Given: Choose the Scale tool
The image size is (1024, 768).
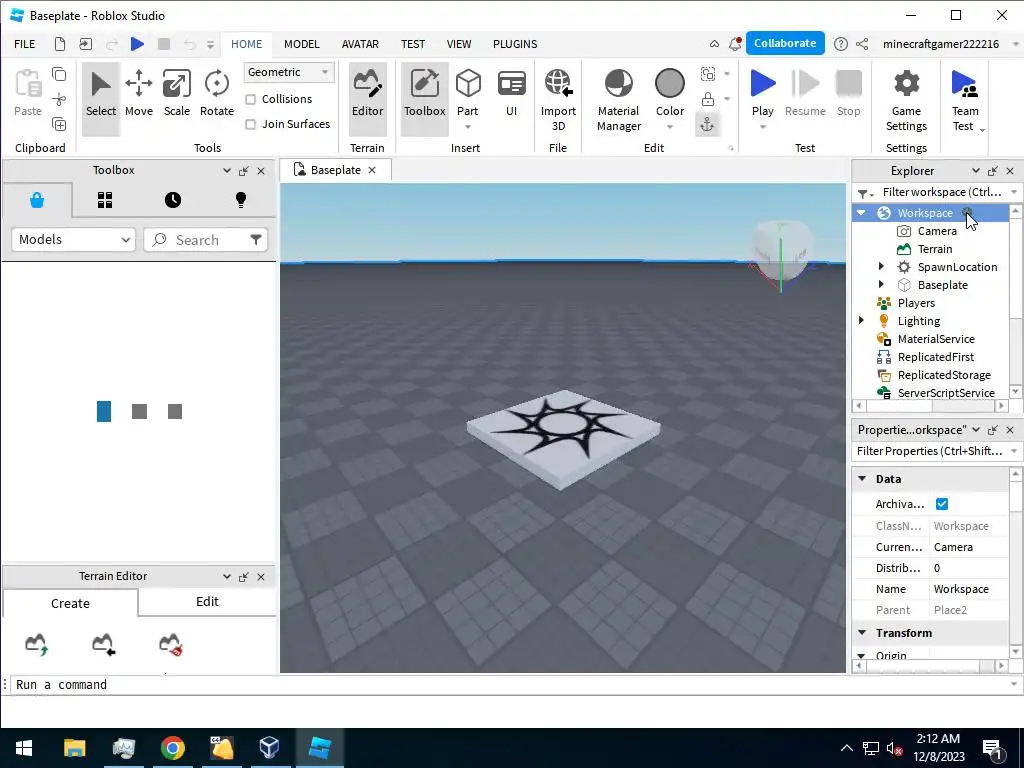Looking at the screenshot, I should [176, 95].
